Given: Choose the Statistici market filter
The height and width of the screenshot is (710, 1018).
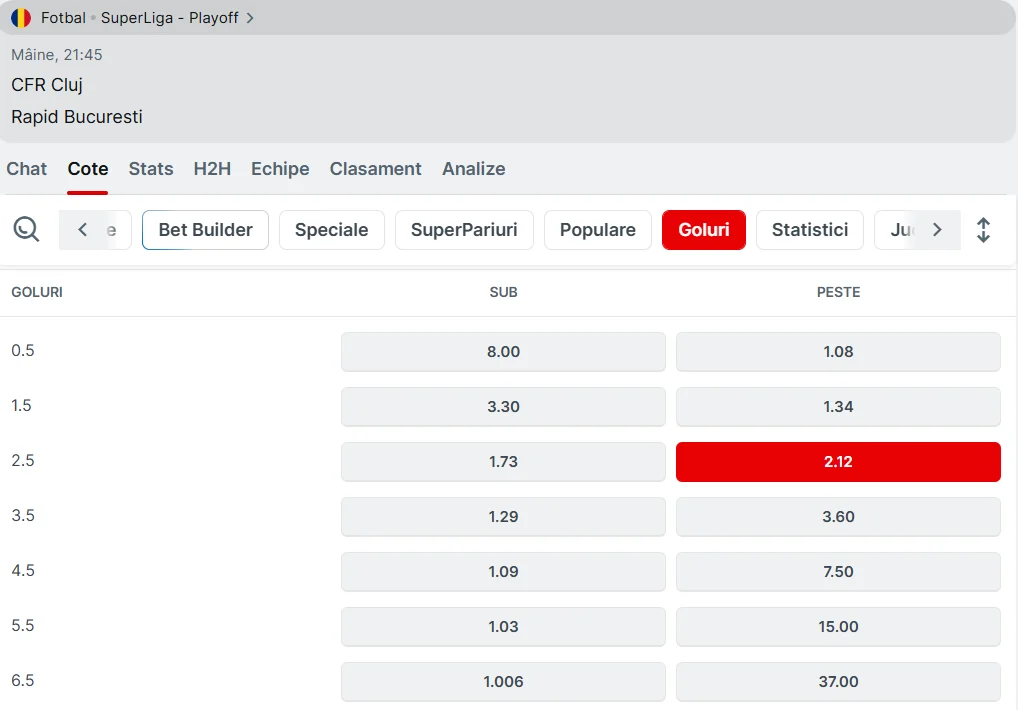Looking at the screenshot, I should 809,230.
